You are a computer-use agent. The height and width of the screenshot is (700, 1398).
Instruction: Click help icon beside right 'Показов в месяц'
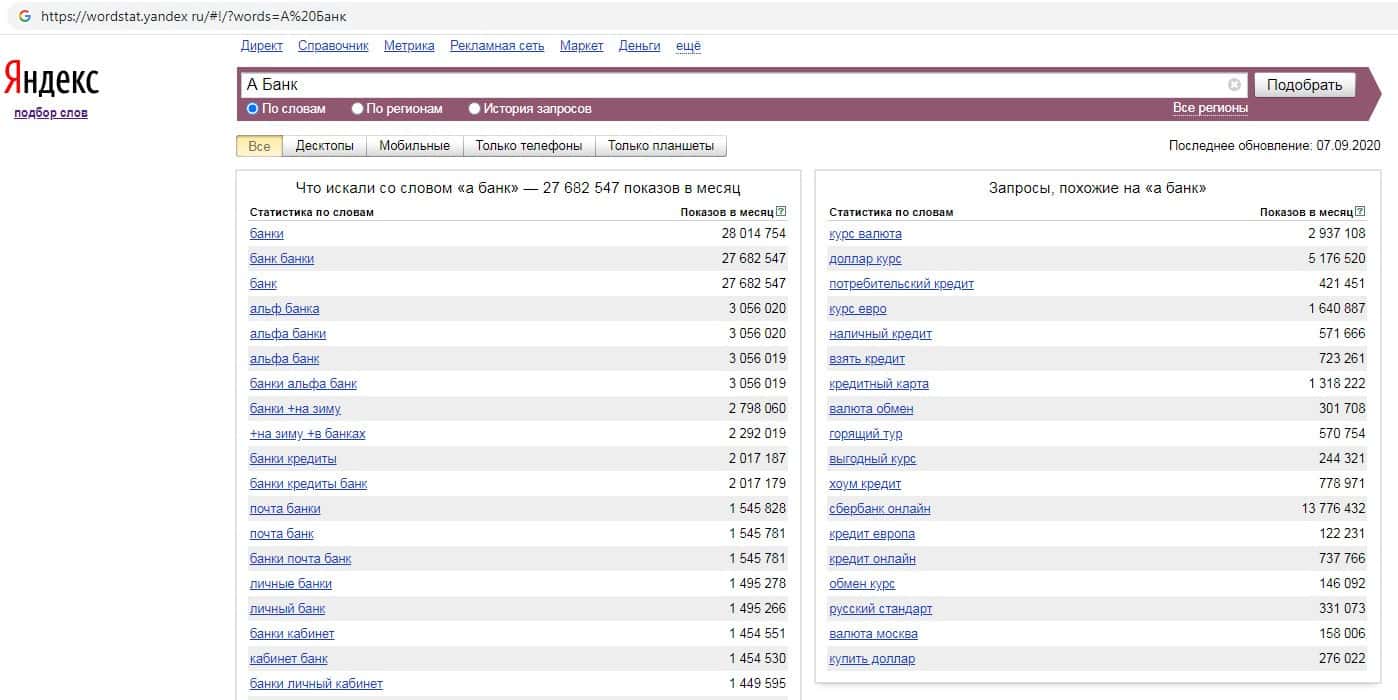[x=1361, y=211]
